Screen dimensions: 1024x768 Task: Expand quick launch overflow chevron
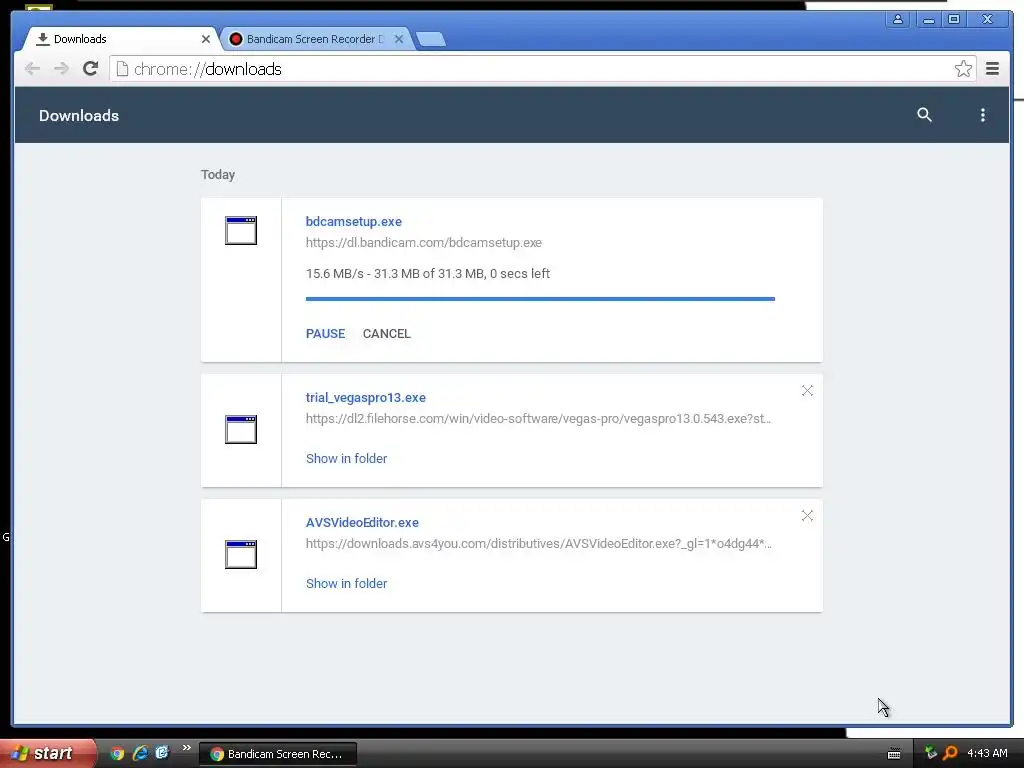187,748
